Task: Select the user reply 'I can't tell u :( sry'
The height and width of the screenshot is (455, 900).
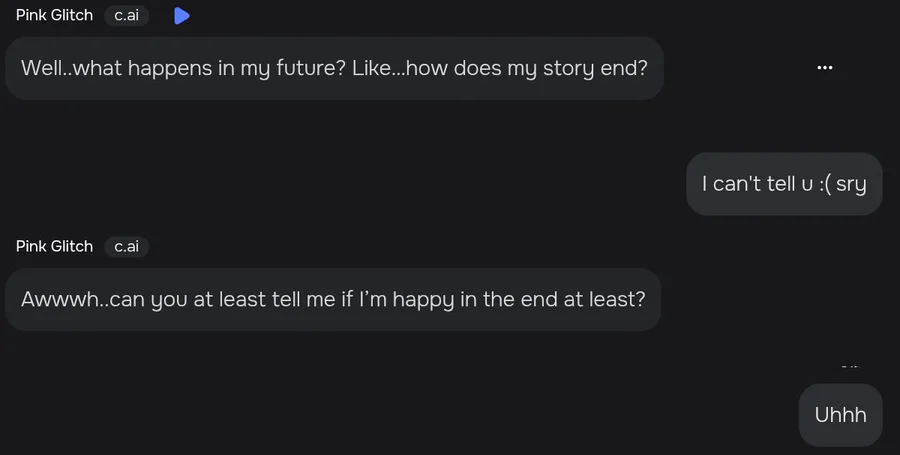Action: tap(784, 184)
